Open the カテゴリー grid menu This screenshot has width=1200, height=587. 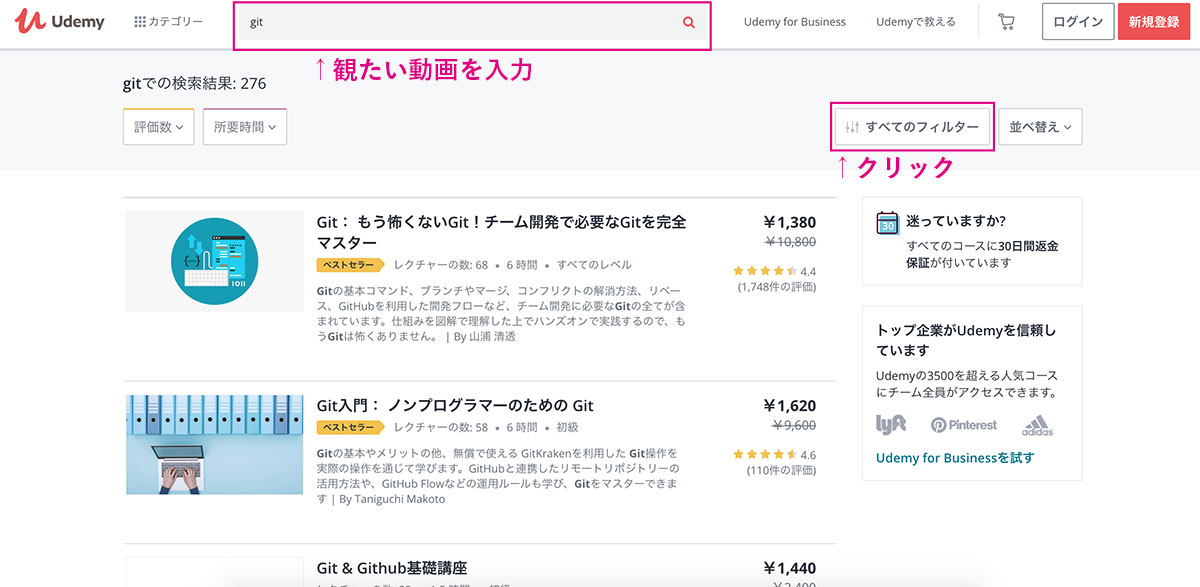[168, 22]
